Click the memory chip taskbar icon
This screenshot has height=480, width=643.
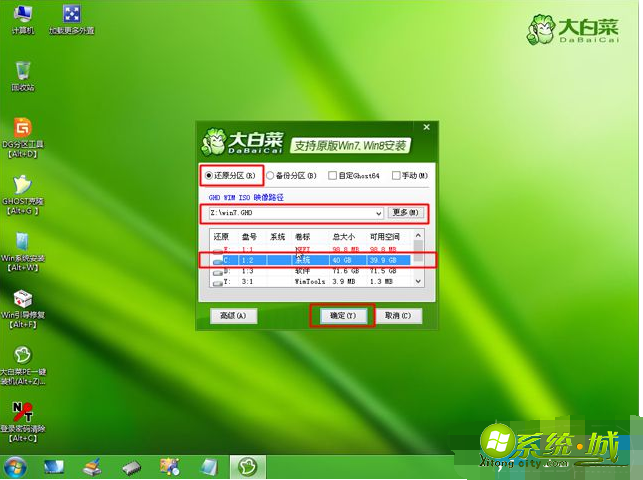pos(132,468)
